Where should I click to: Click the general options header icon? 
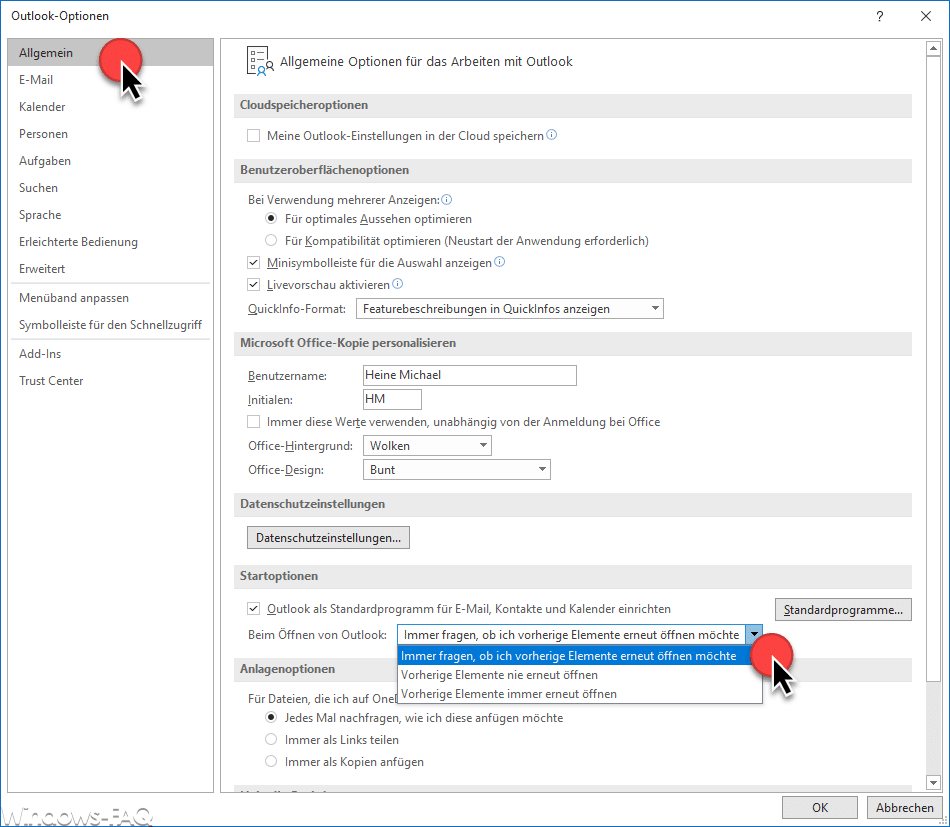(259, 61)
